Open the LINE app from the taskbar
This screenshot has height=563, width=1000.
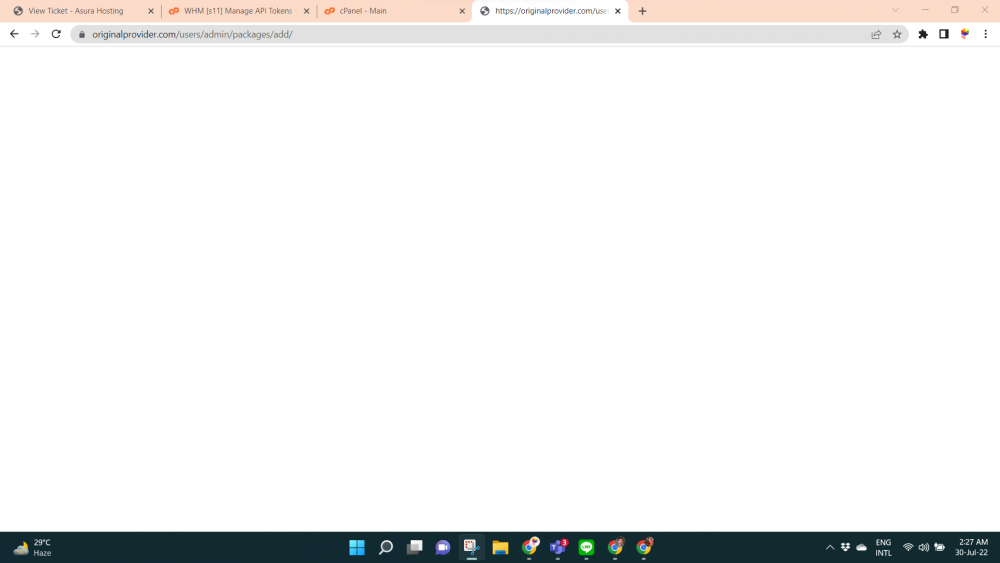point(587,547)
